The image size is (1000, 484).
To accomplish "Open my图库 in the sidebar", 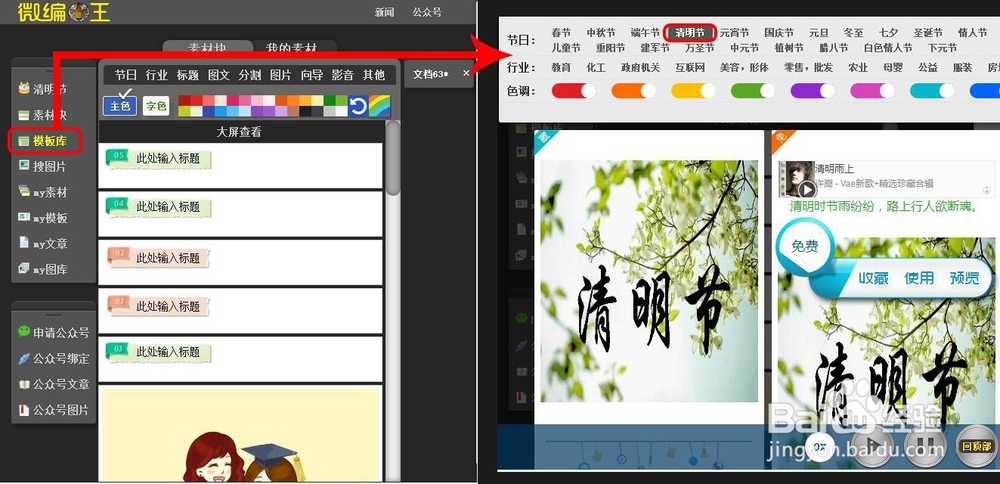I will (x=42, y=269).
